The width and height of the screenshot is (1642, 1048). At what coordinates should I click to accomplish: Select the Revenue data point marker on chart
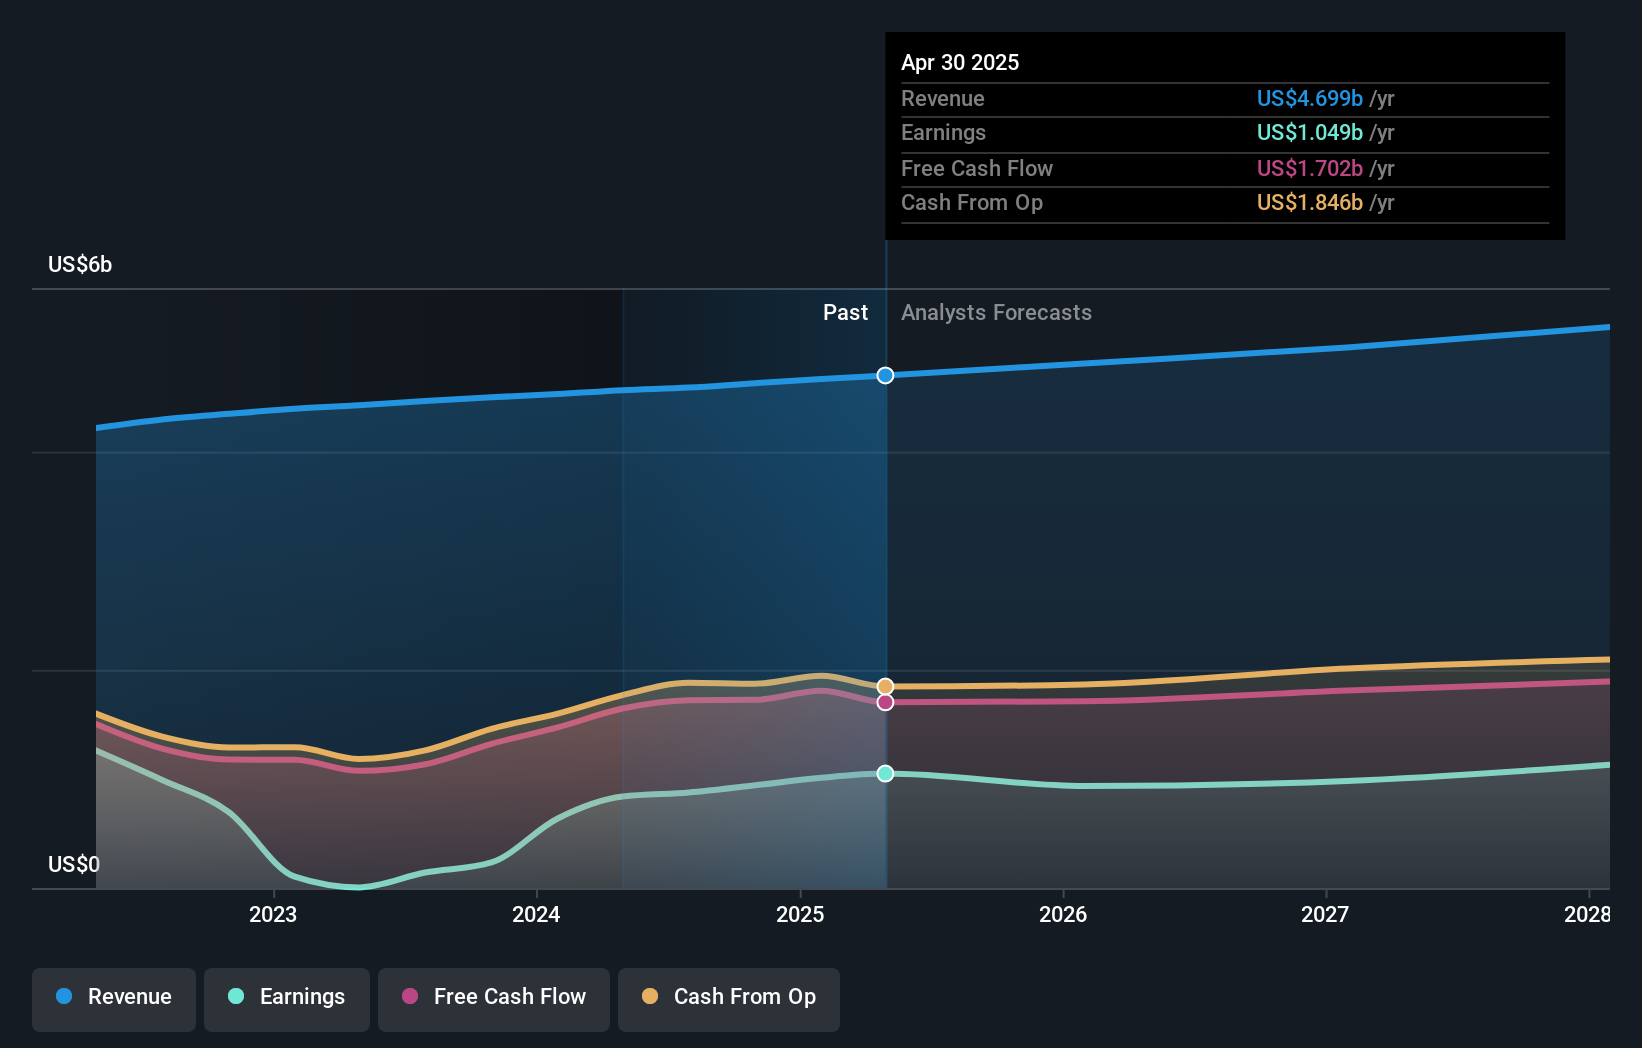click(x=885, y=376)
